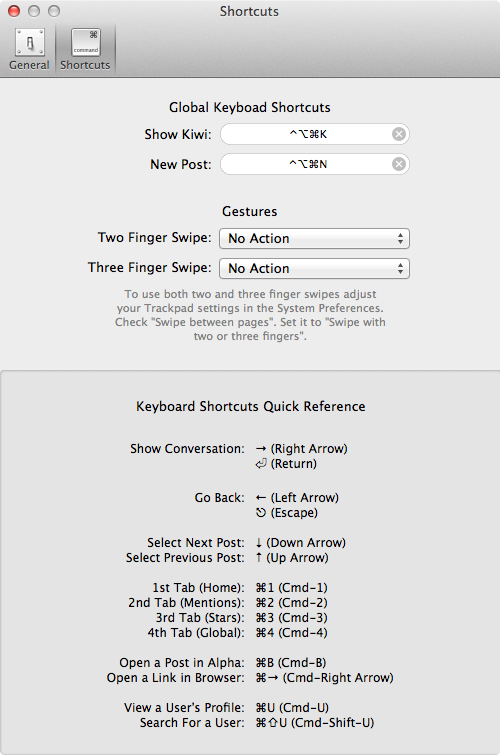Viewport: 500px width, 755px height.
Task: Click the New Post shortcut recorder field
Action: tap(315, 164)
